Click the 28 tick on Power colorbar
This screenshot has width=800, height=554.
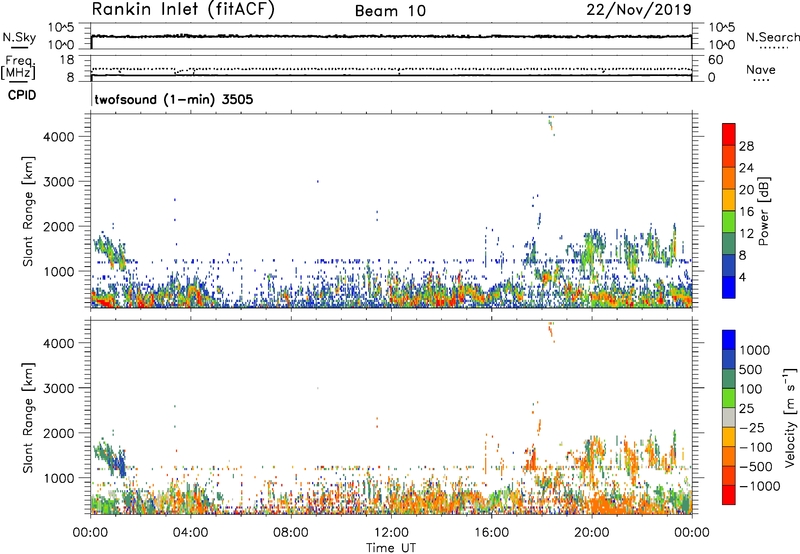(746, 146)
